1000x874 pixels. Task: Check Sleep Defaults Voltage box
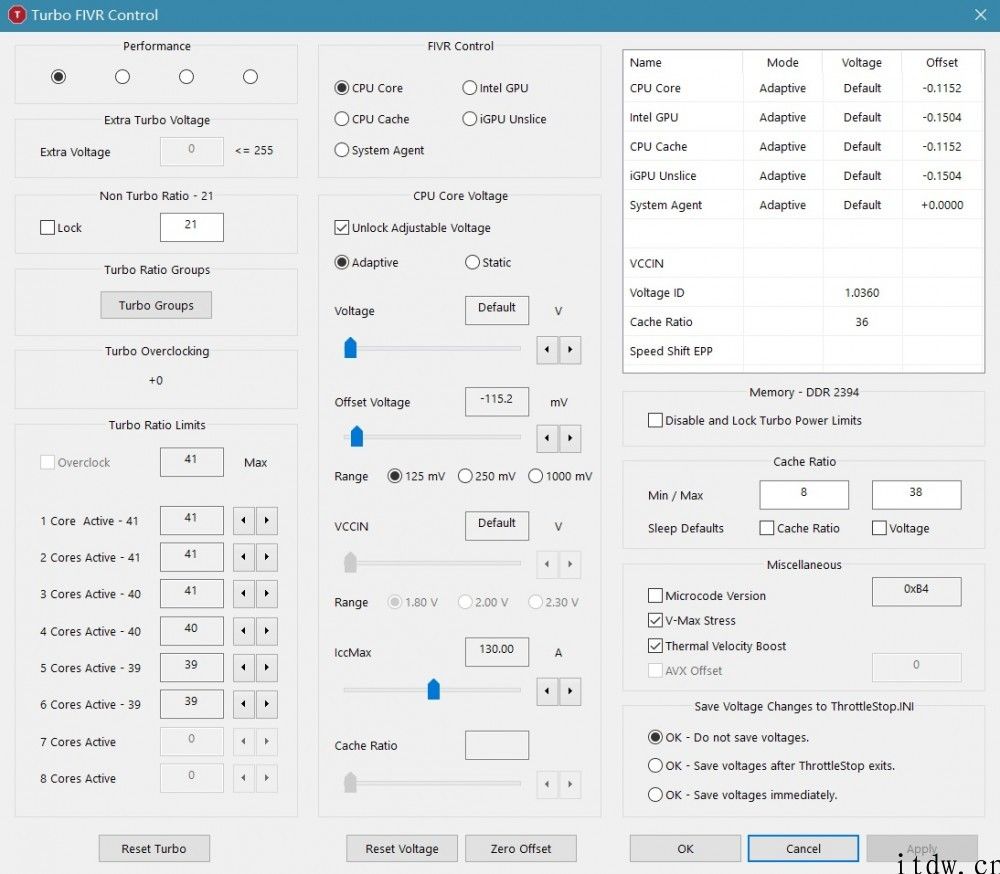click(x=901, y=528)
